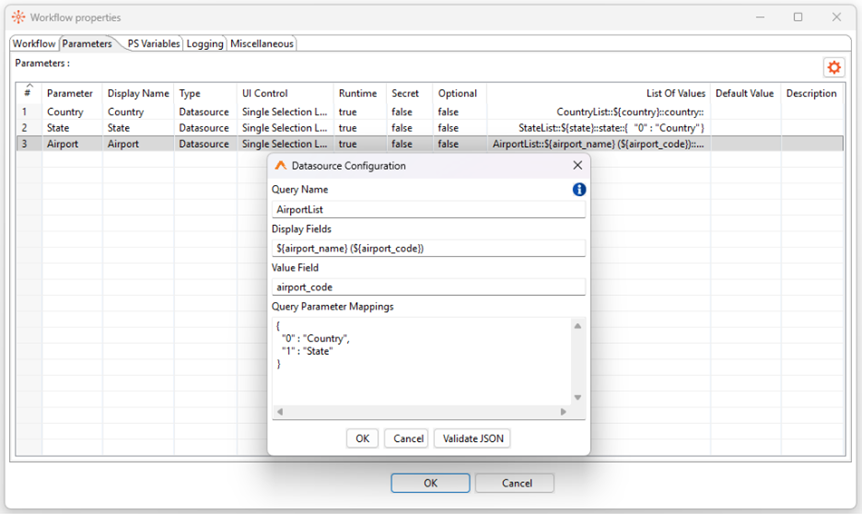Confirm Datasource Configuration with OK
The height and width of the screenshot is (514, 862).
pos(362,438)
